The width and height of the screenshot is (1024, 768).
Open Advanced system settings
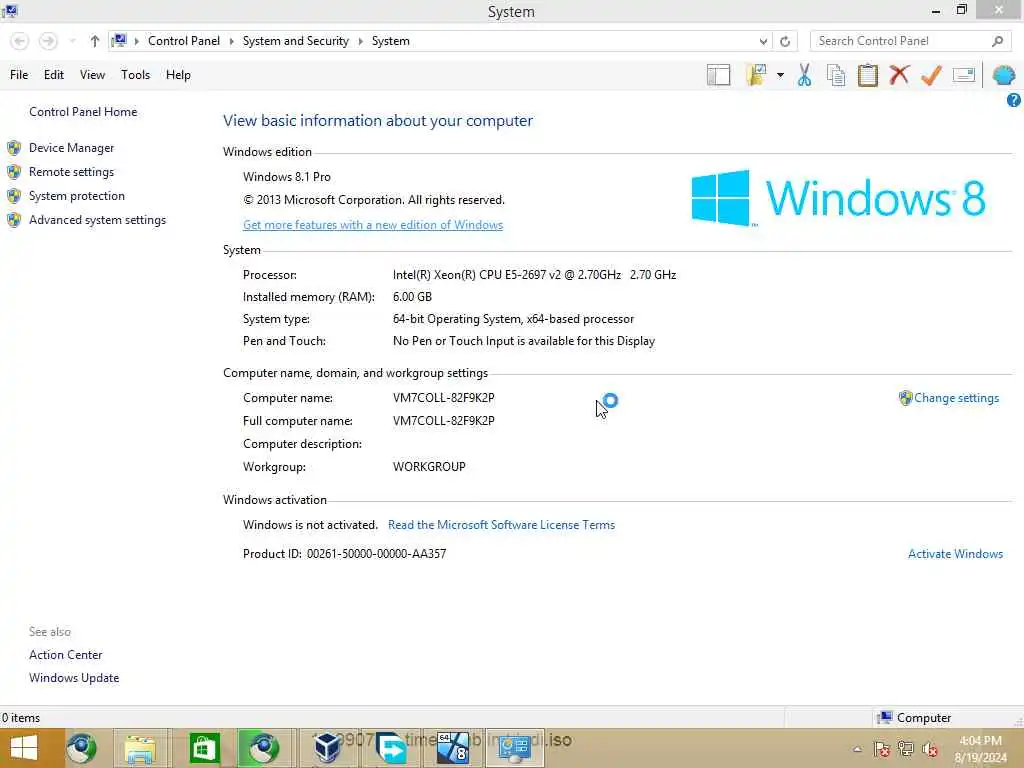coord(97,220)
